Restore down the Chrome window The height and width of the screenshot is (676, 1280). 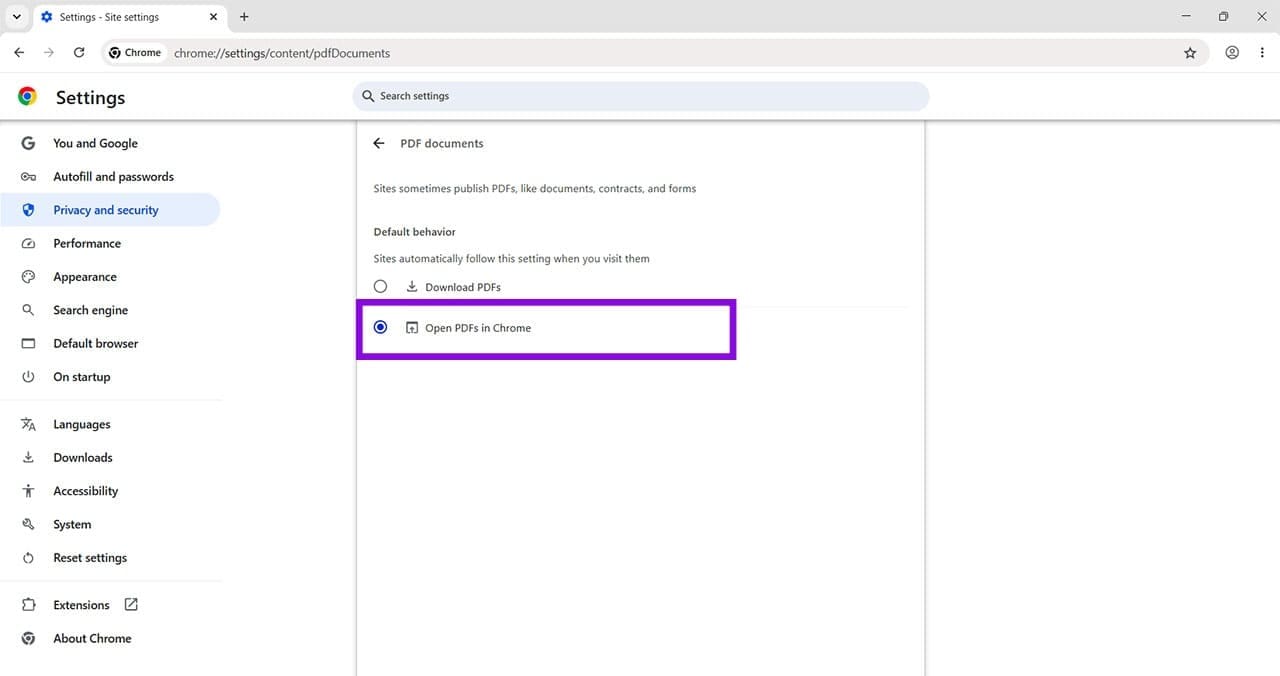tap(1223, 16)
